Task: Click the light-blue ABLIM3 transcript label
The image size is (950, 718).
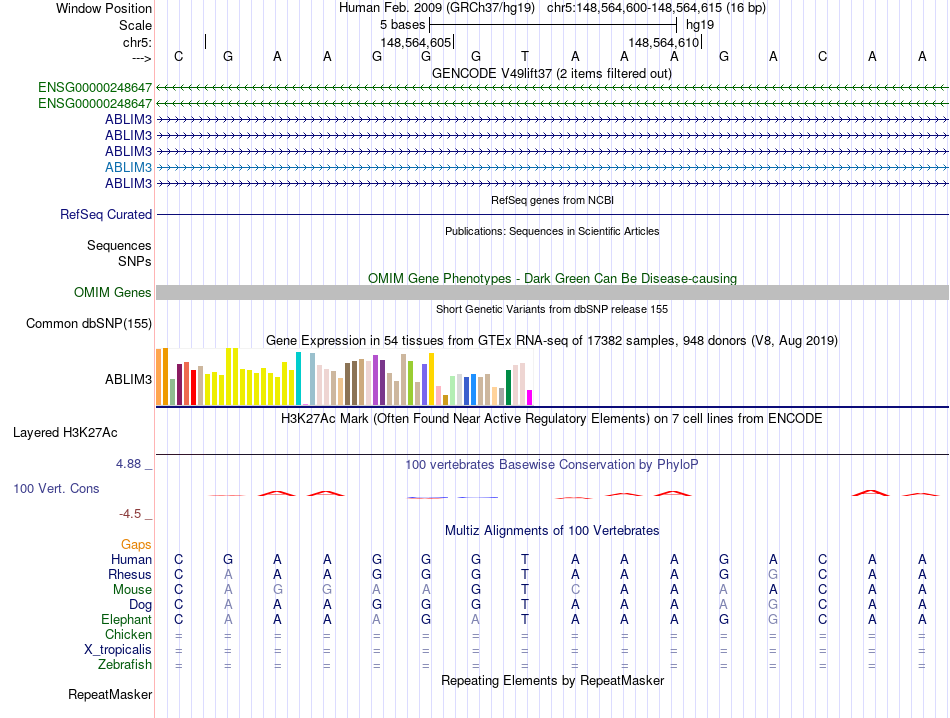Action: [x=128, y=167]
